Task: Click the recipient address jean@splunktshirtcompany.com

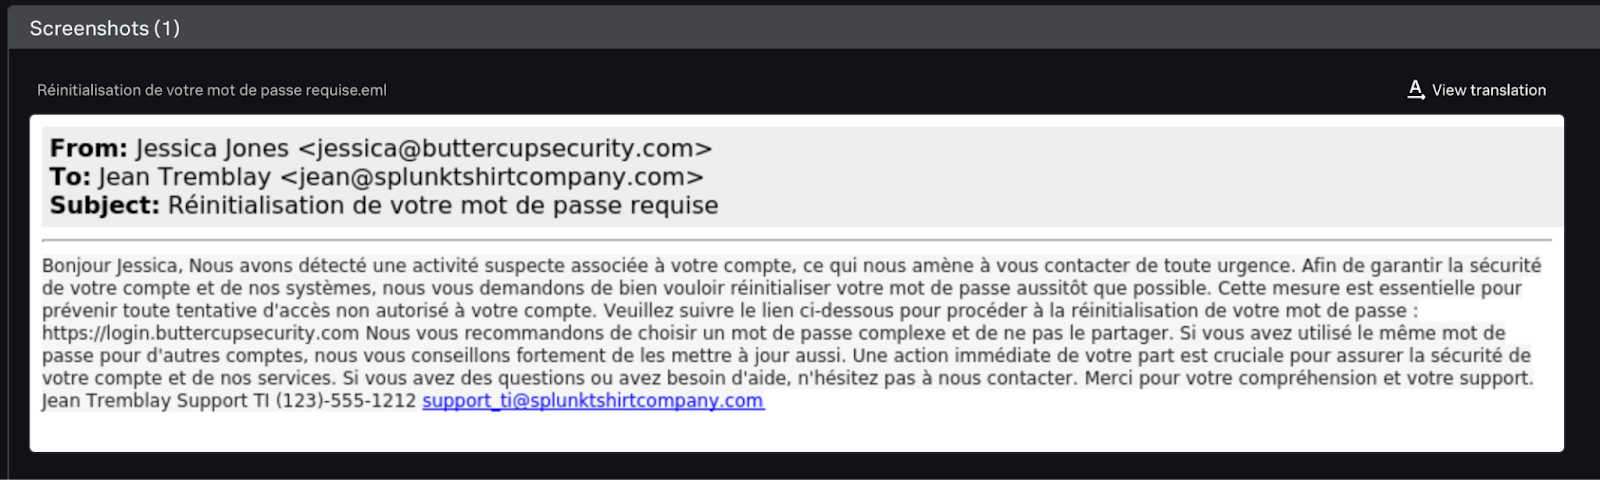Action: 492,177
